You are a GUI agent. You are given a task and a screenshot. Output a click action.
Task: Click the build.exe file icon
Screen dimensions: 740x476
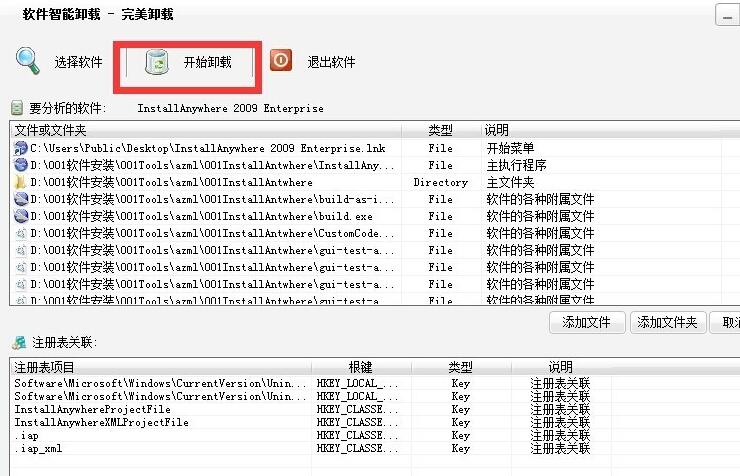[21, 216]
